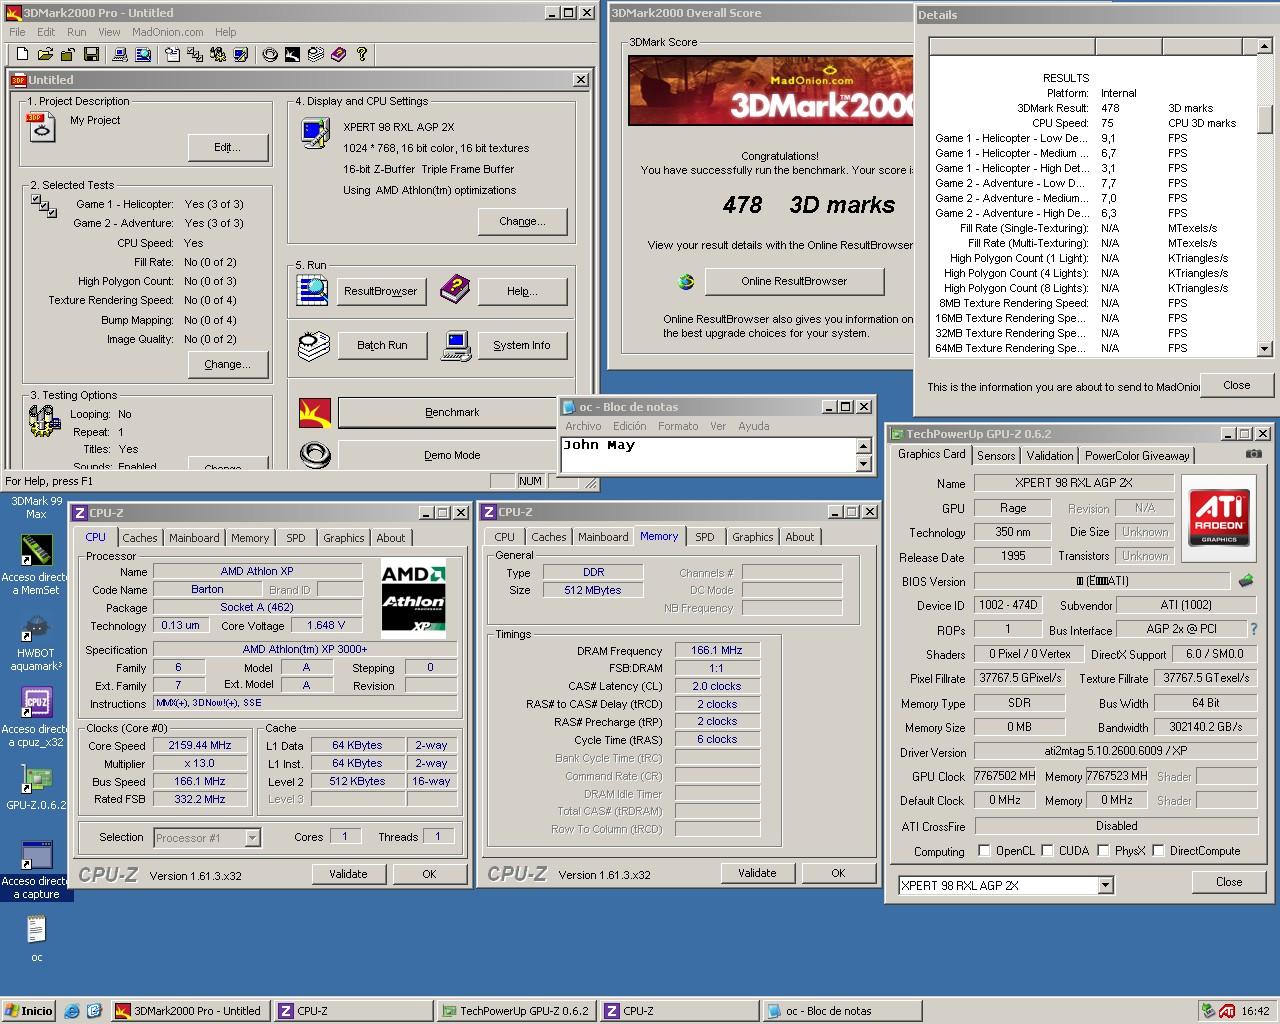This screenshot has width=1280, height=1024.
Task: Click OK button in right CPU-Z window
Action: pyautogui.click(x=838, y=873)
